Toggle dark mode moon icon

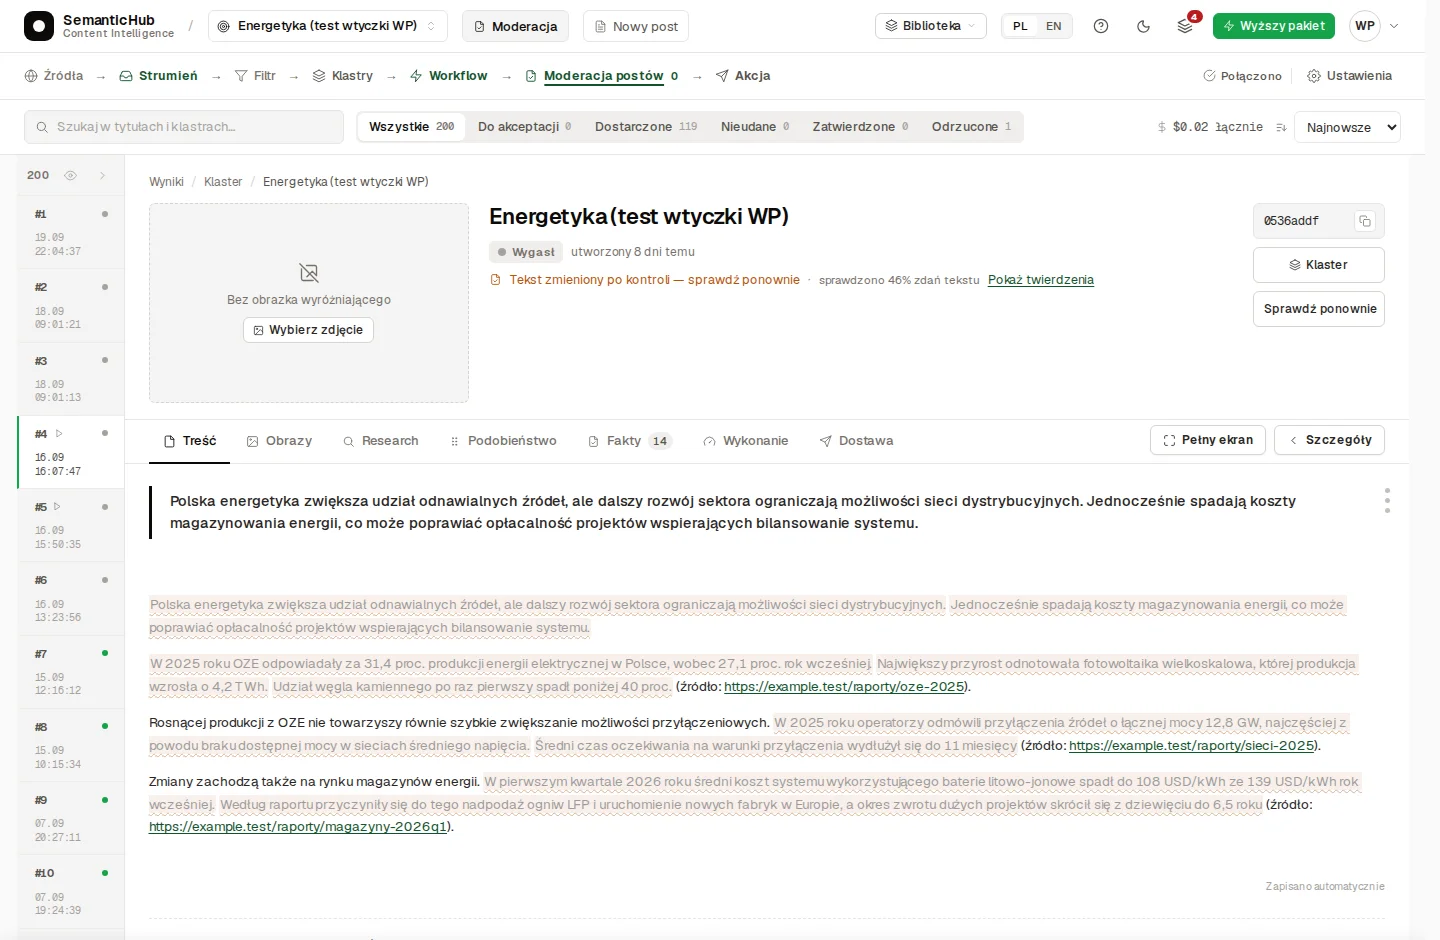1143,26
